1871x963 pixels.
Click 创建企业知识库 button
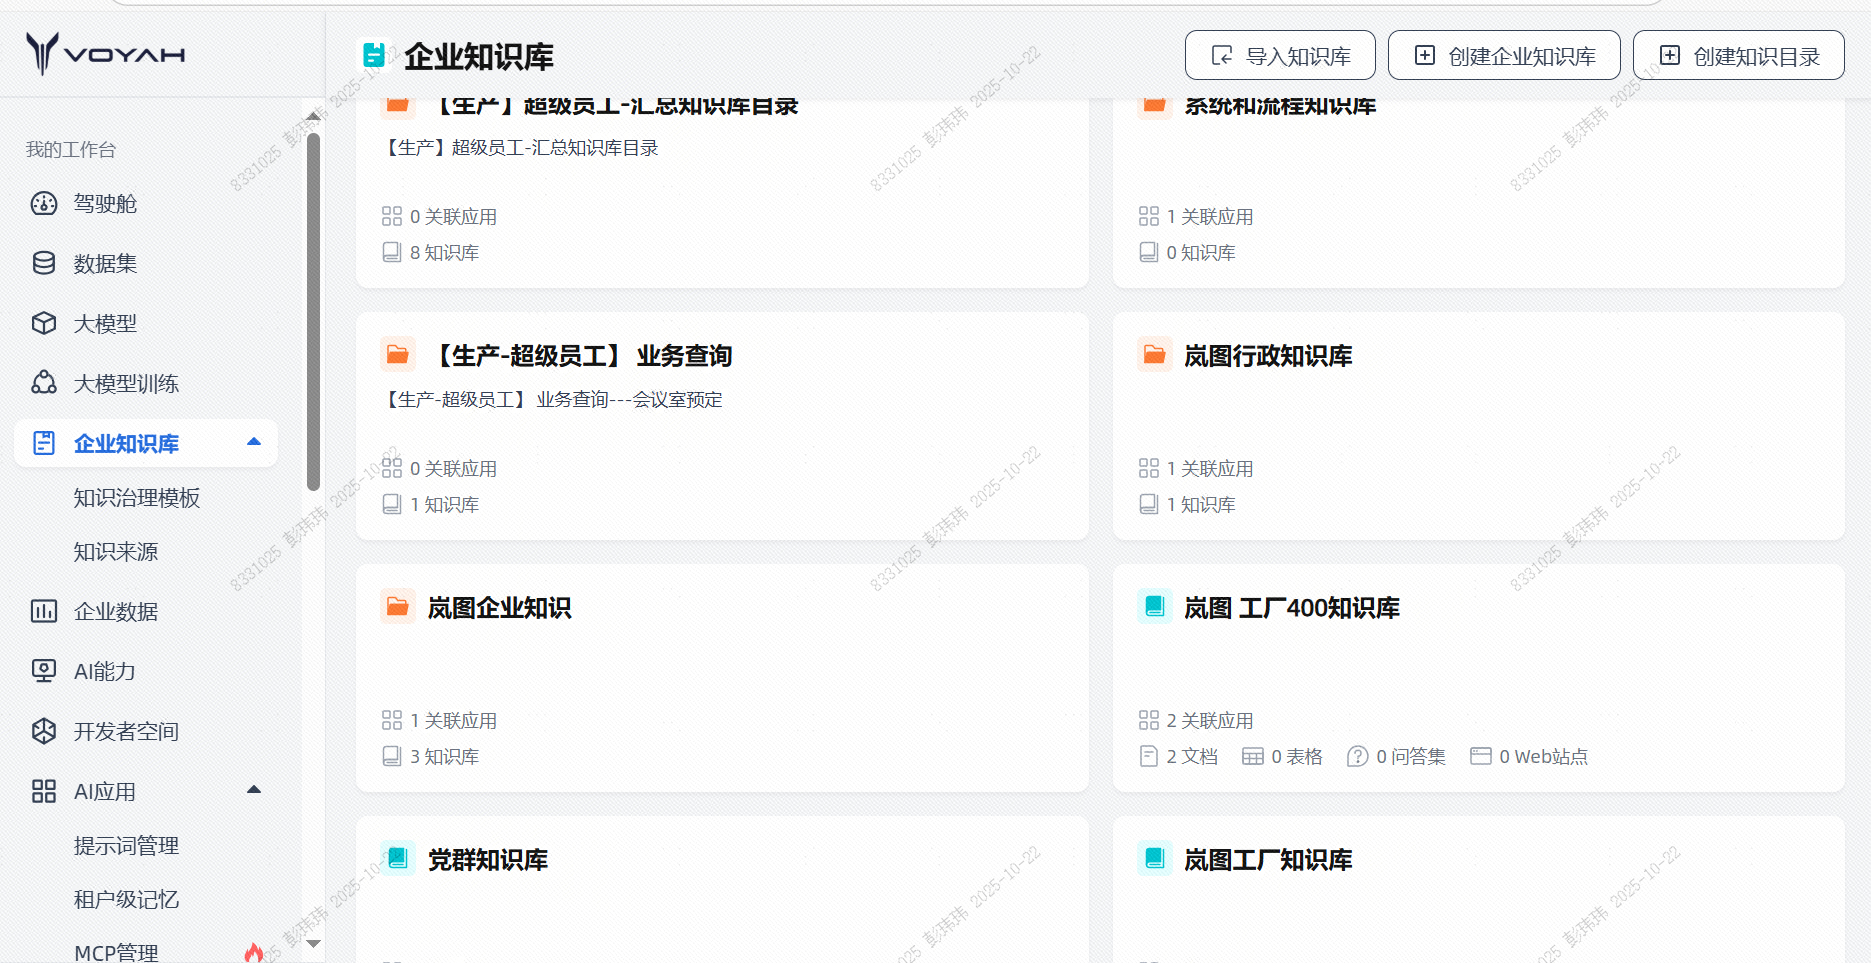pyautogui.click(x=1504, y=56)
